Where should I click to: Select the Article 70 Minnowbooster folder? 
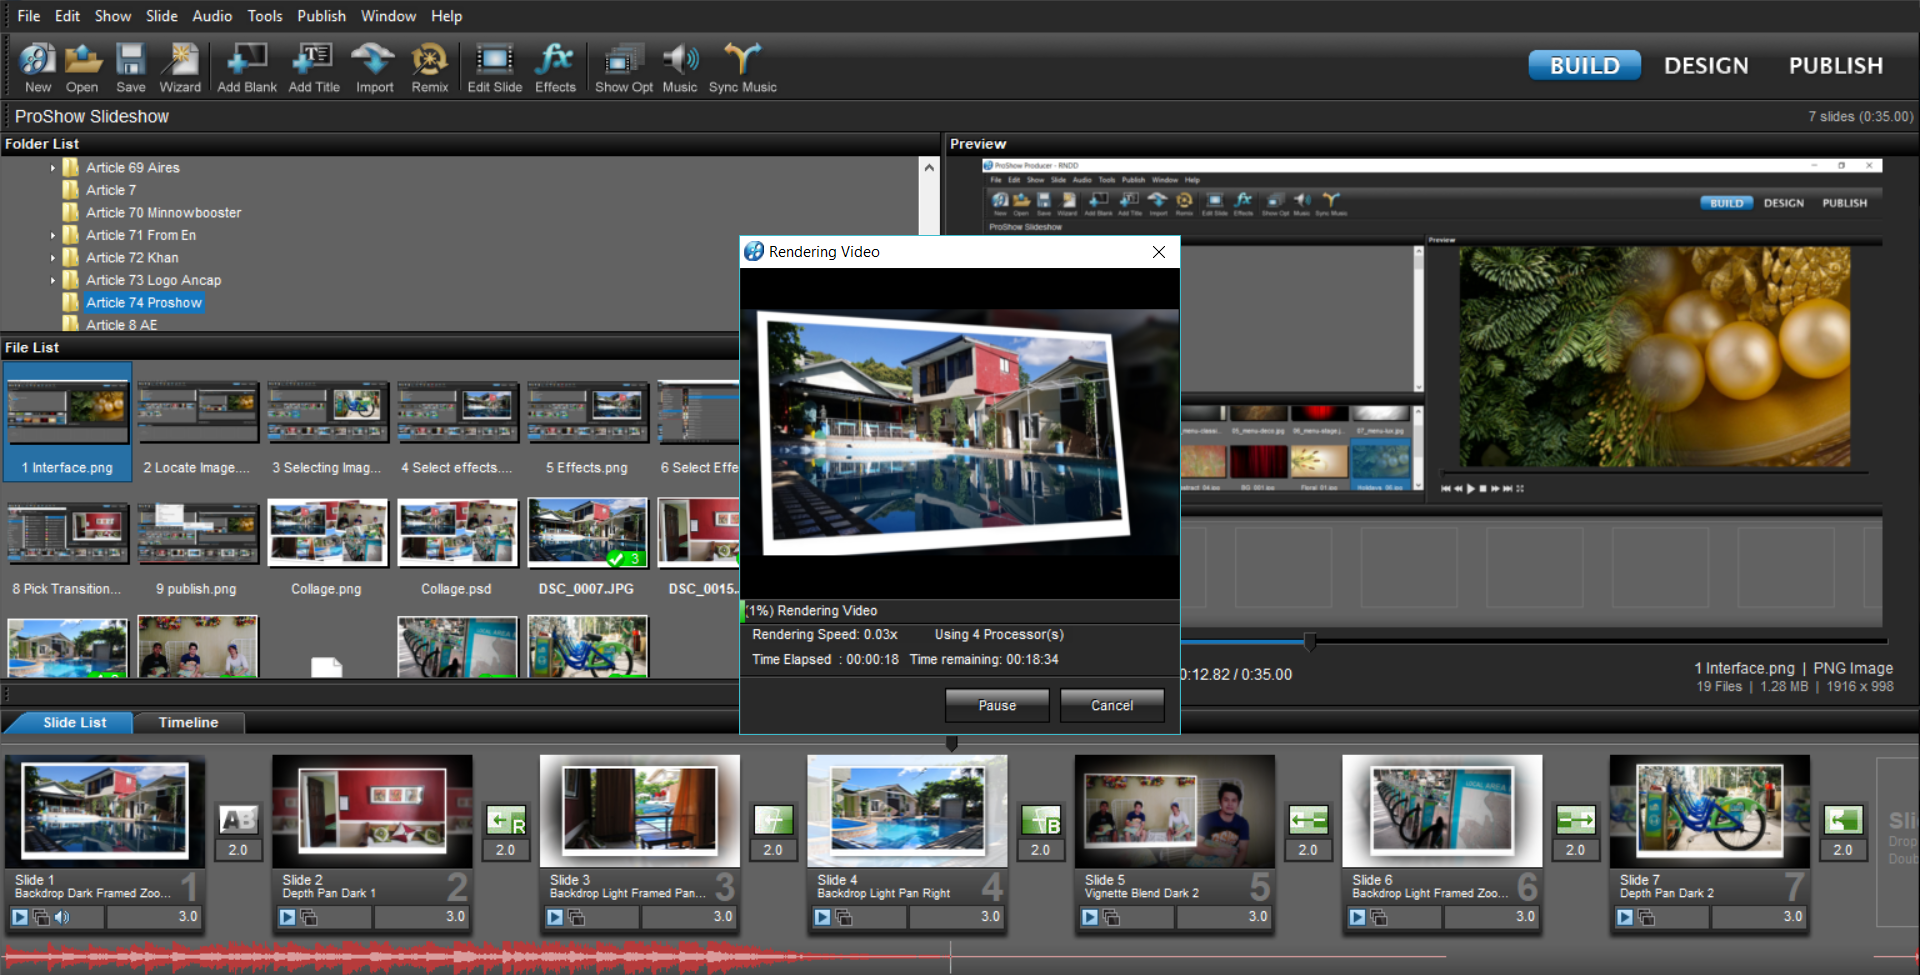point(163,213)
